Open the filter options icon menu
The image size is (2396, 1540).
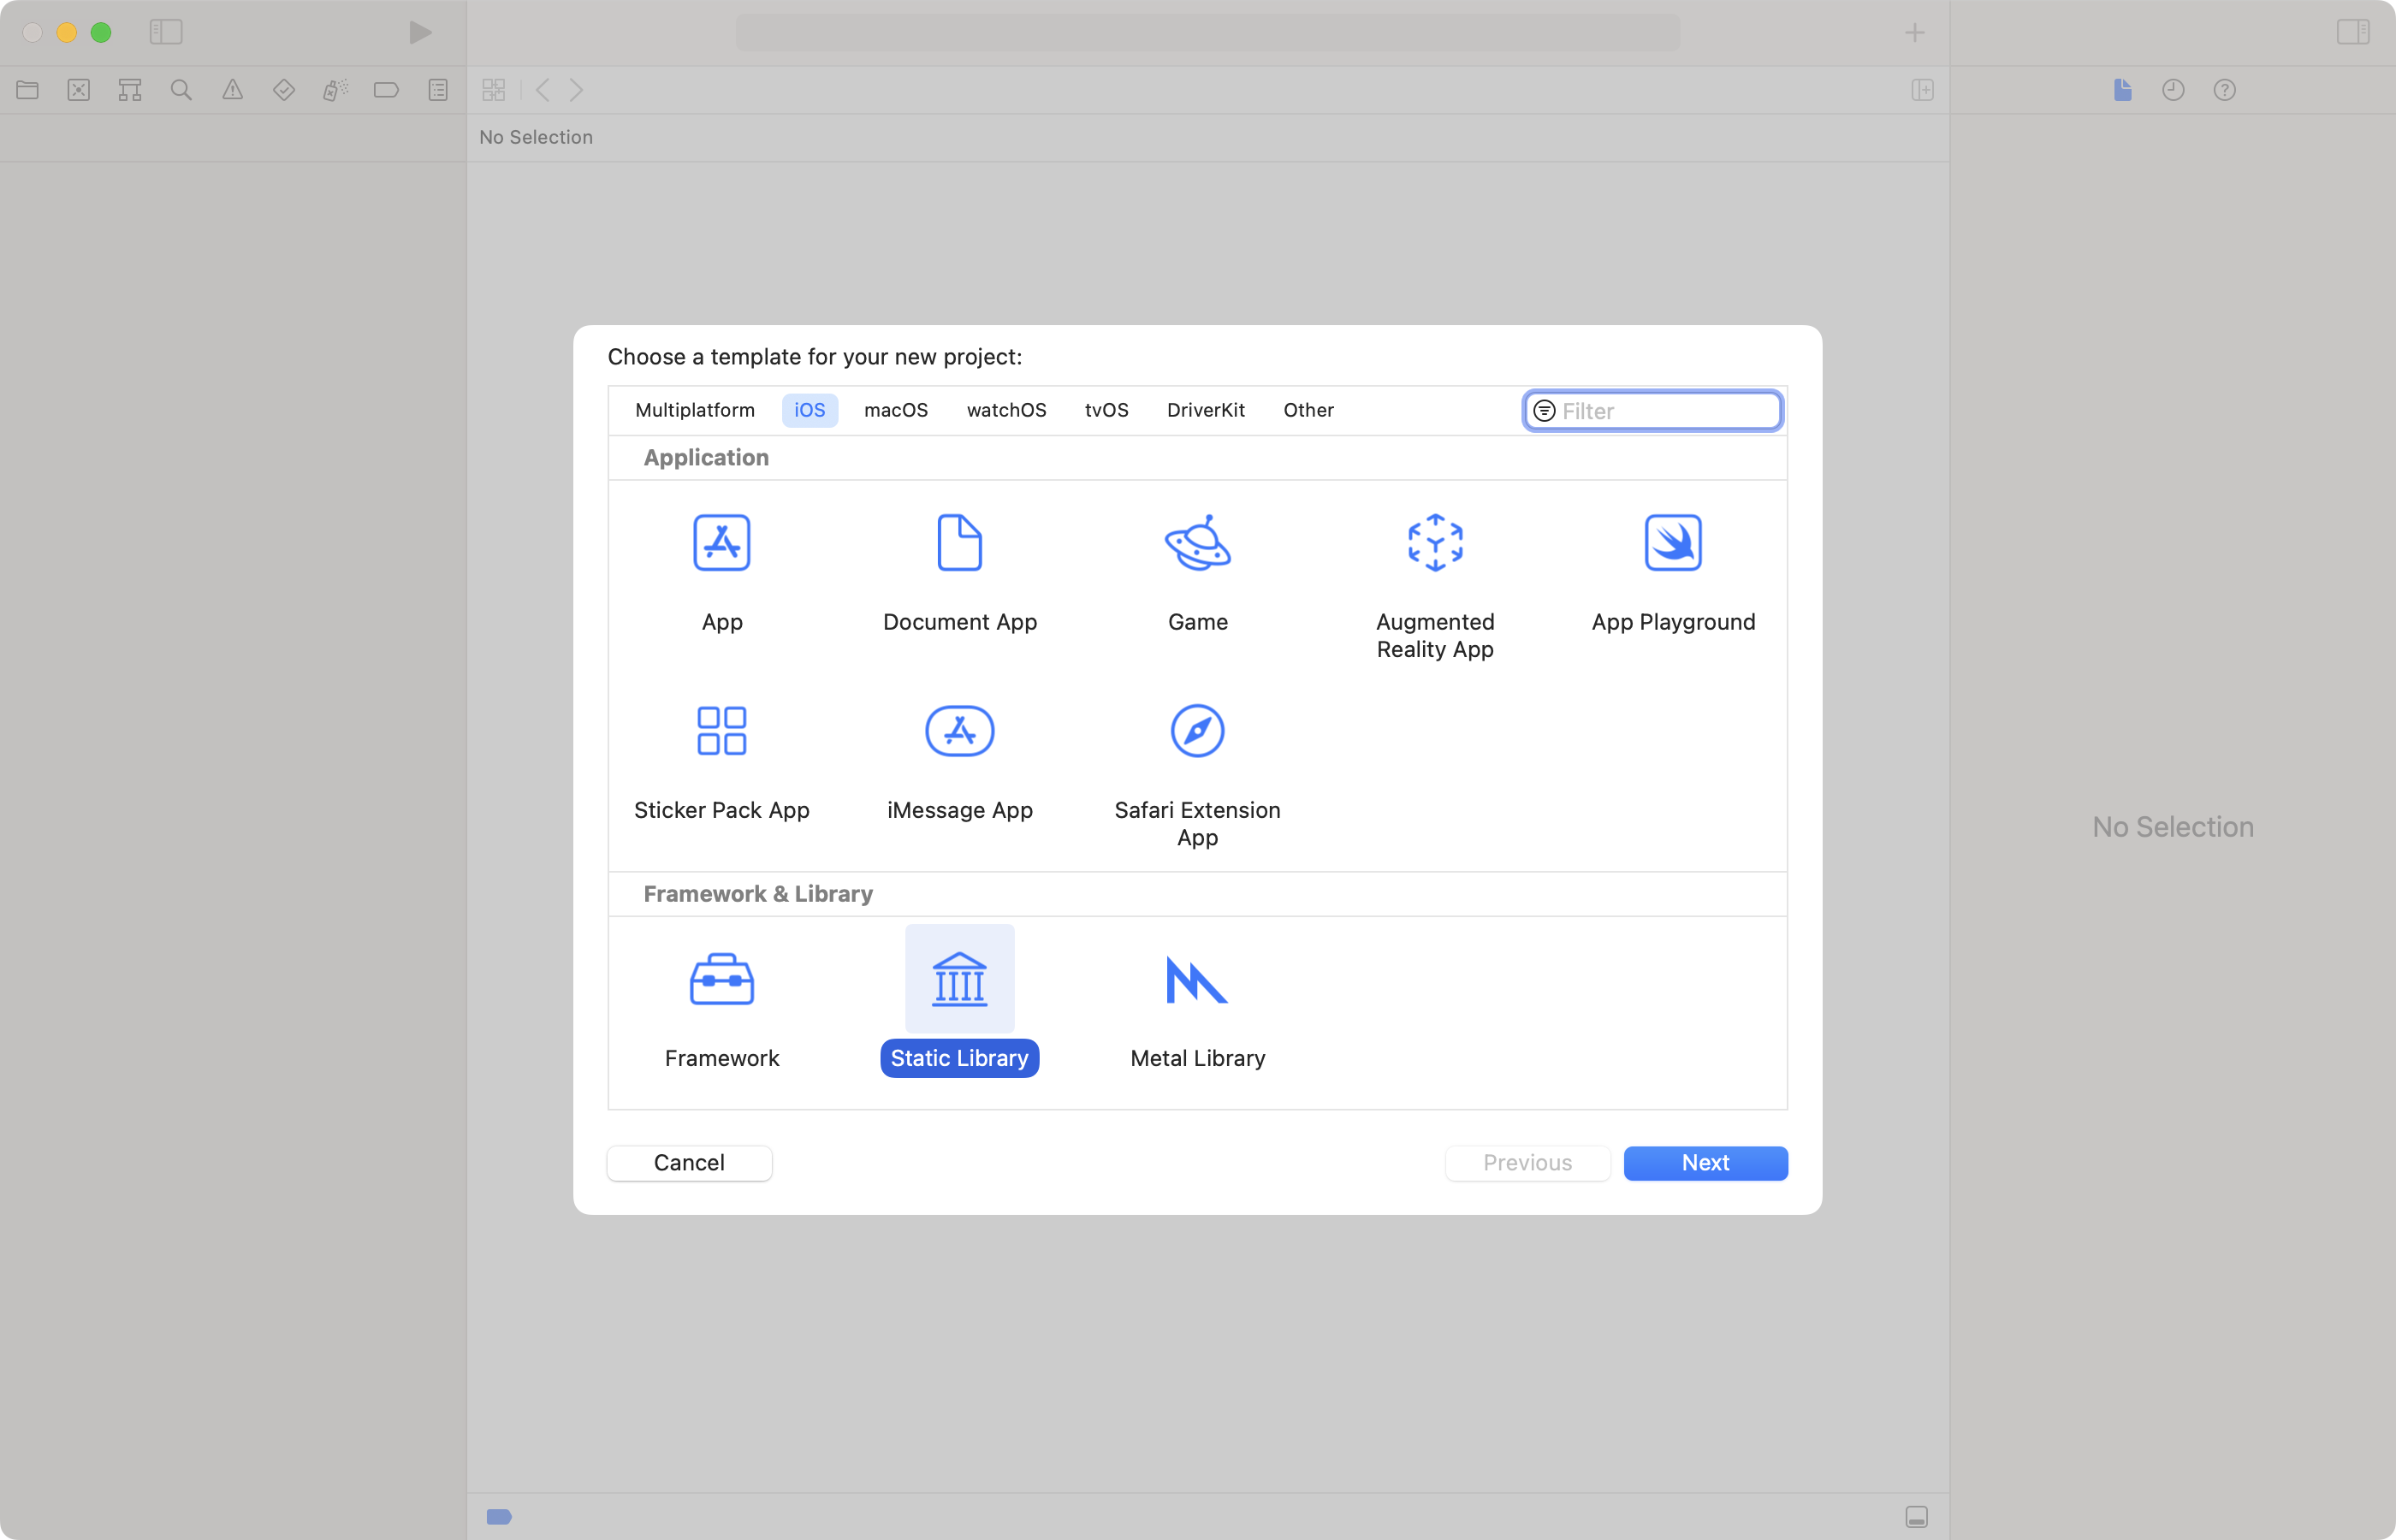pyautogui.click(x=1544, y=411)
